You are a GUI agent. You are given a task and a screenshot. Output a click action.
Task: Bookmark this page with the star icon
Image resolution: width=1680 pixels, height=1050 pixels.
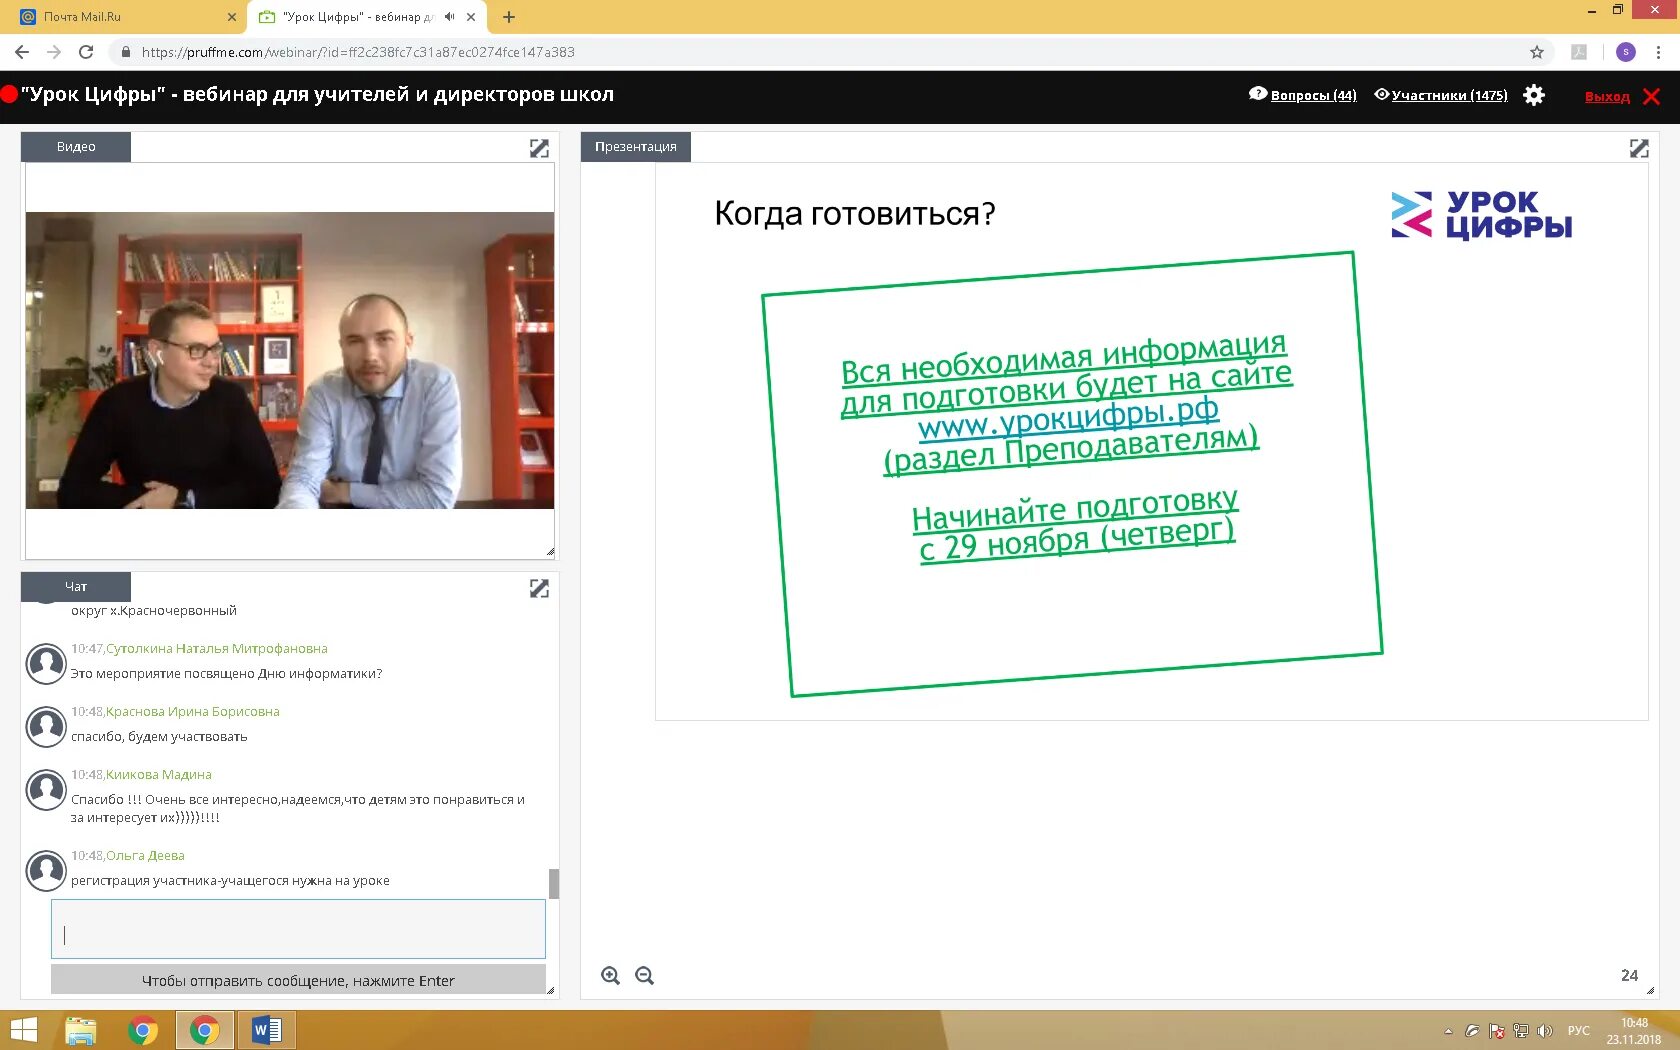(1537, 52)
